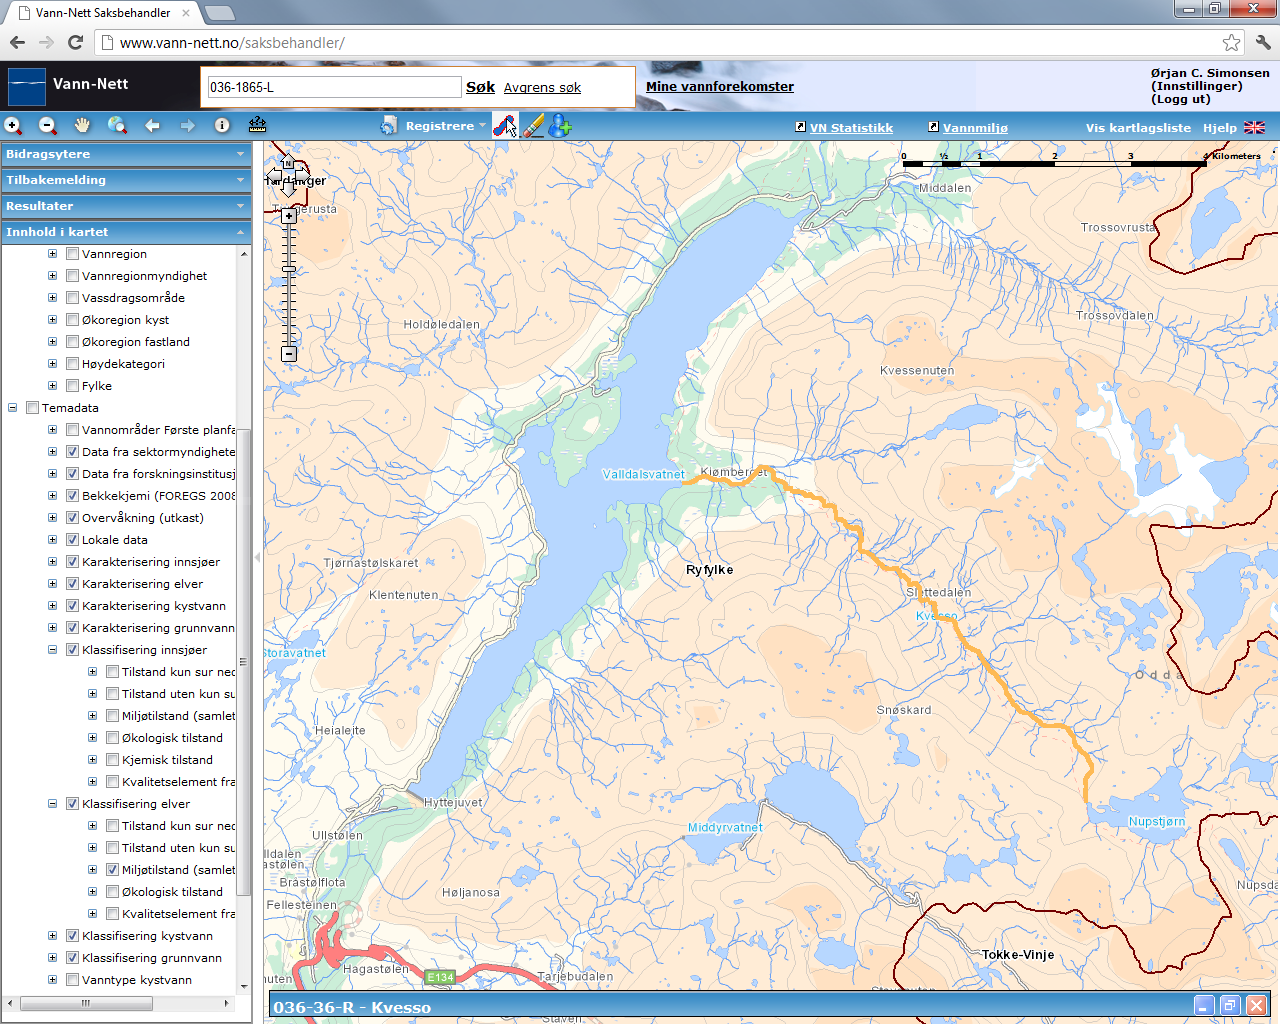The height and width of the screenshot is (1024, 1280).
Task: Collapse Klassifisering elver tree node
Action: (53, 804)
